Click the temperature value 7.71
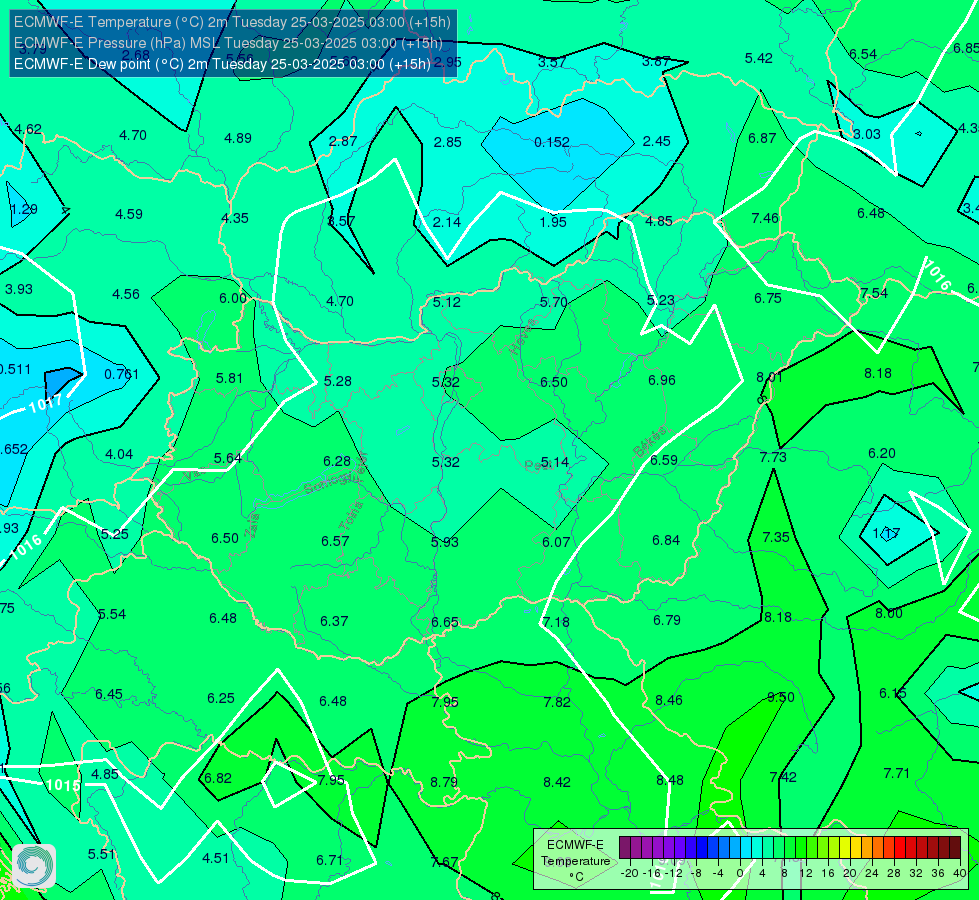The width and height of the screenshot is (979, 900). (897, 773)
